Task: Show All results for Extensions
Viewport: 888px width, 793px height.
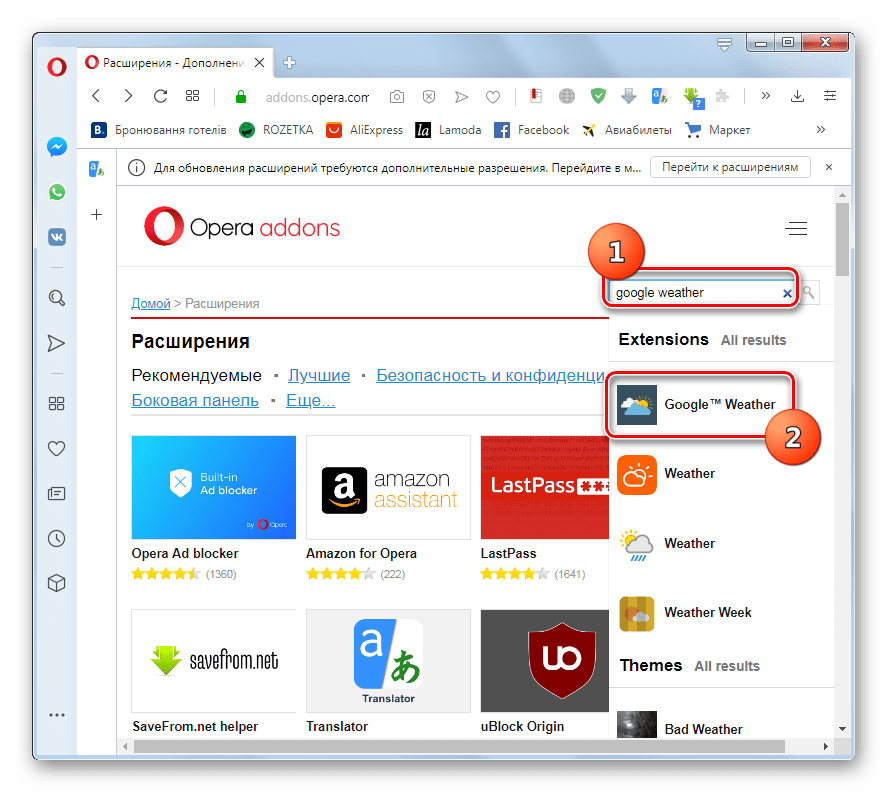Action: [x=753, y=340]
